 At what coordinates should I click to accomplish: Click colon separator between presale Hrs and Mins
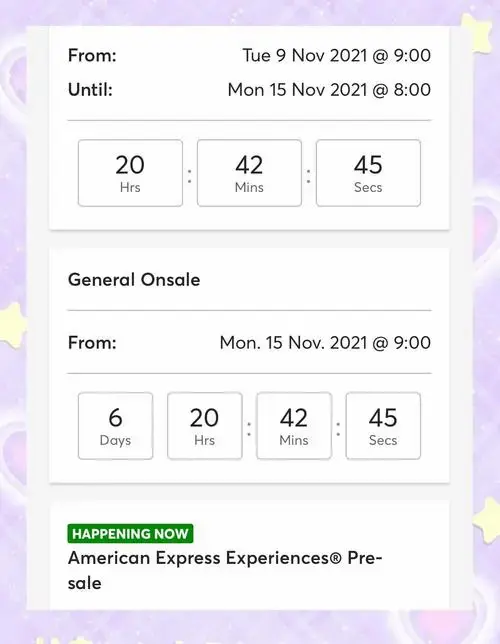click(x=189, y=175)
